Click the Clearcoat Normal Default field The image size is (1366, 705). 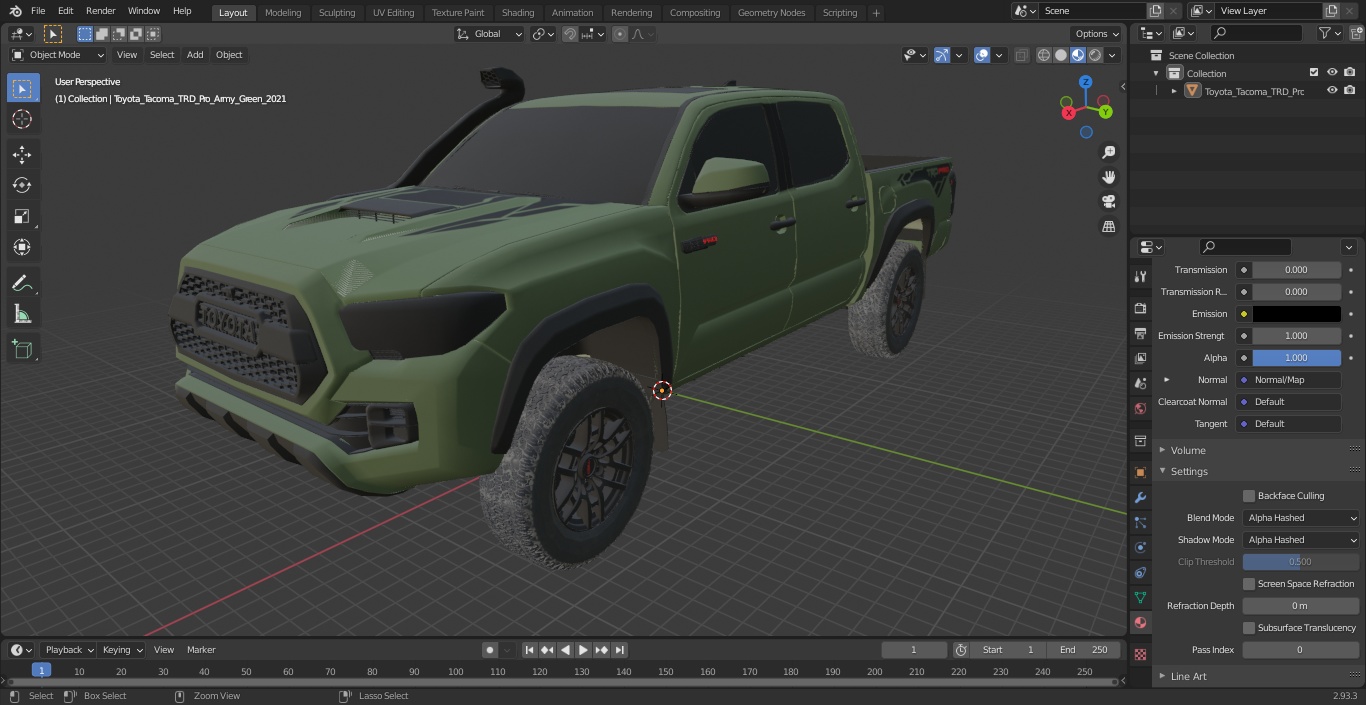pos(1289,402)
